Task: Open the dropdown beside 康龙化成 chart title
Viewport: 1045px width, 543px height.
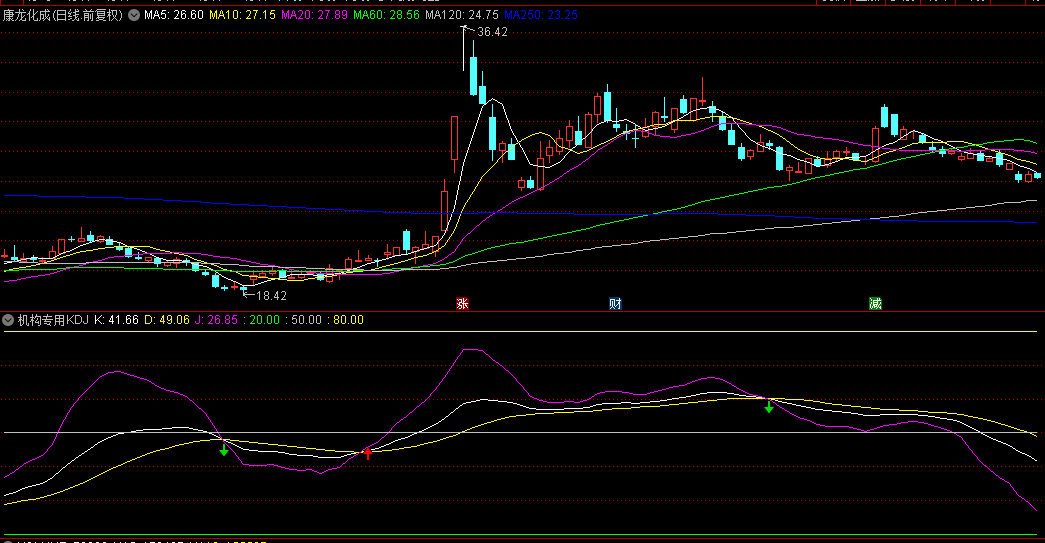Action: point(134,15)
